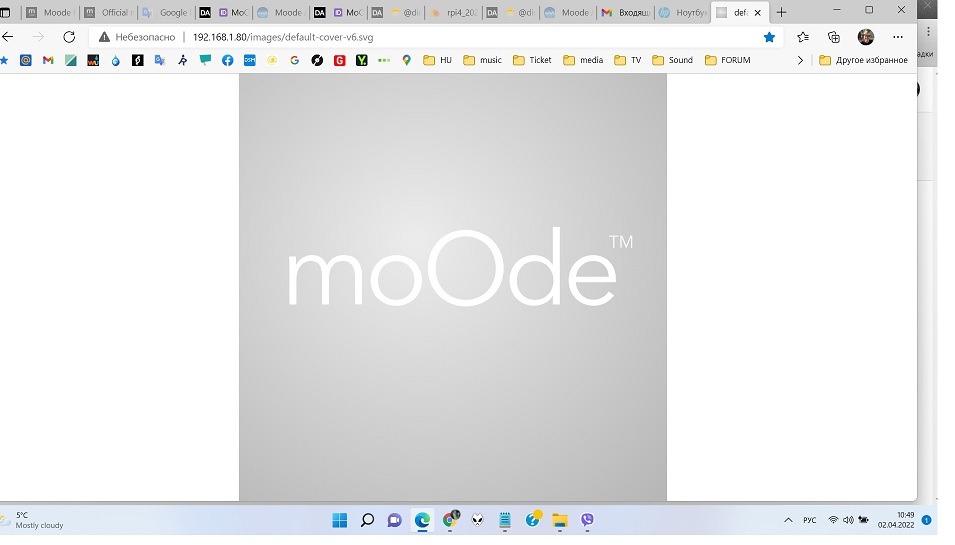Expand the Sound bookmarks folder
The width and height of the screenshot is (955, 545).
click(672, 60)
